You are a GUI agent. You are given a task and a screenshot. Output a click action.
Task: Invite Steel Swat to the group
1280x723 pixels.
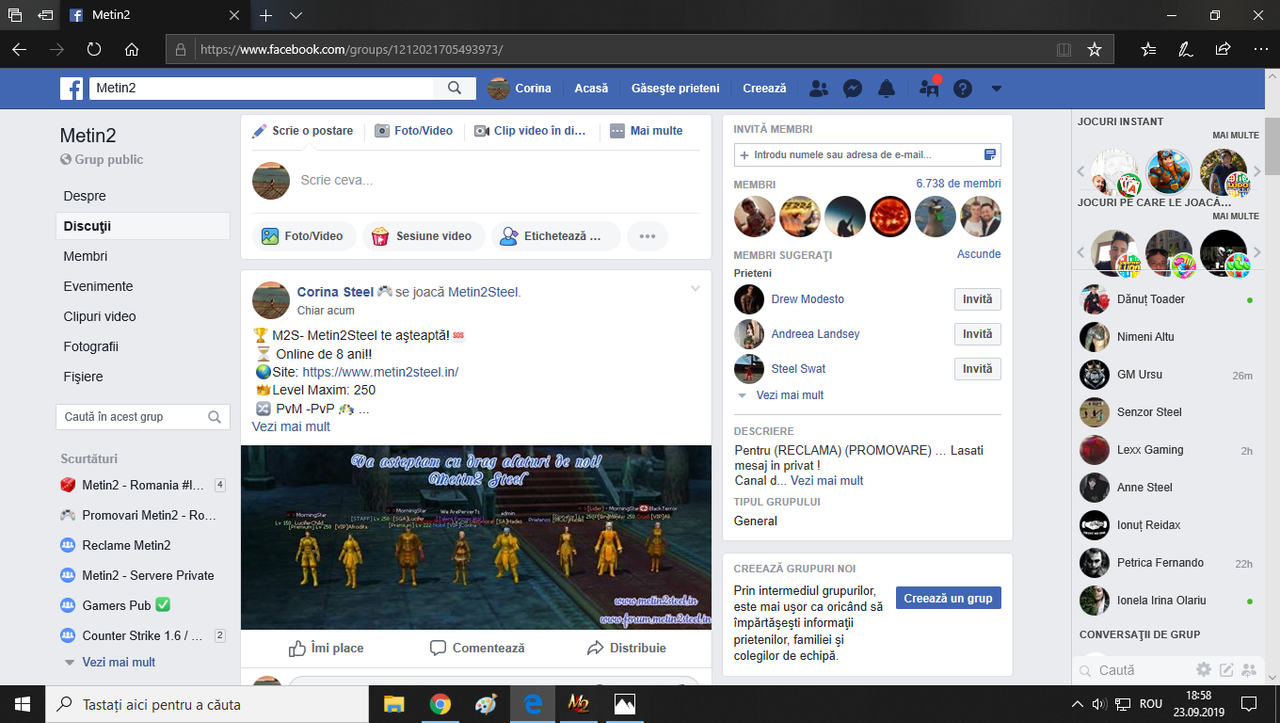pyautogui.click(x=977, y=369)
